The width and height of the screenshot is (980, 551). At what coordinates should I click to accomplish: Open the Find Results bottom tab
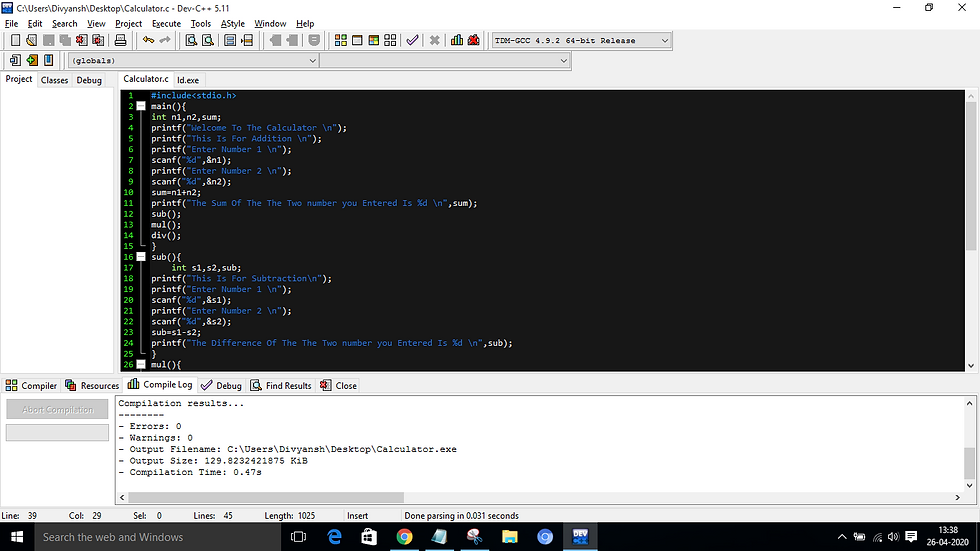click(x=281, y=385)
